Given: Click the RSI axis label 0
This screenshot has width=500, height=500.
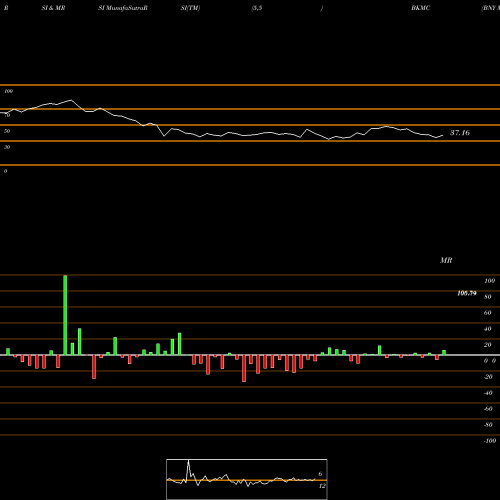Looking at the screenshot, I should (5, 171).
